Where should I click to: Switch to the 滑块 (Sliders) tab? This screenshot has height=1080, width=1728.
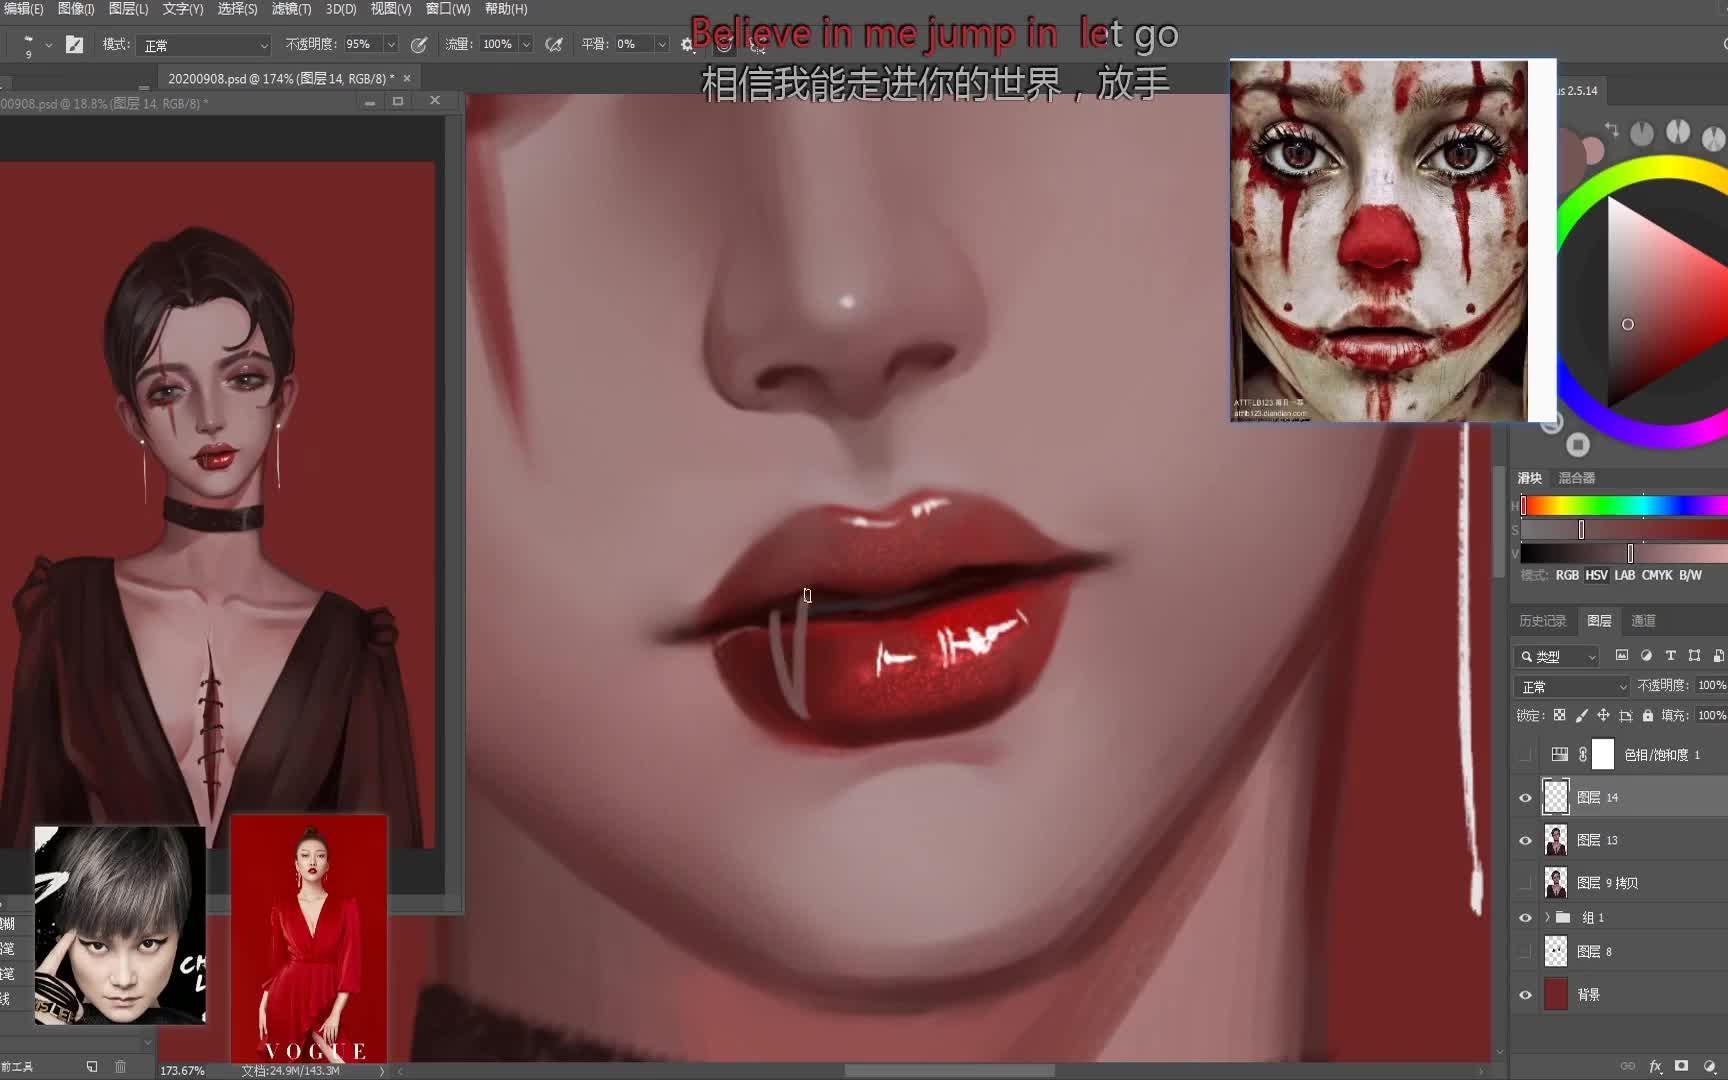pos(1530,478)
